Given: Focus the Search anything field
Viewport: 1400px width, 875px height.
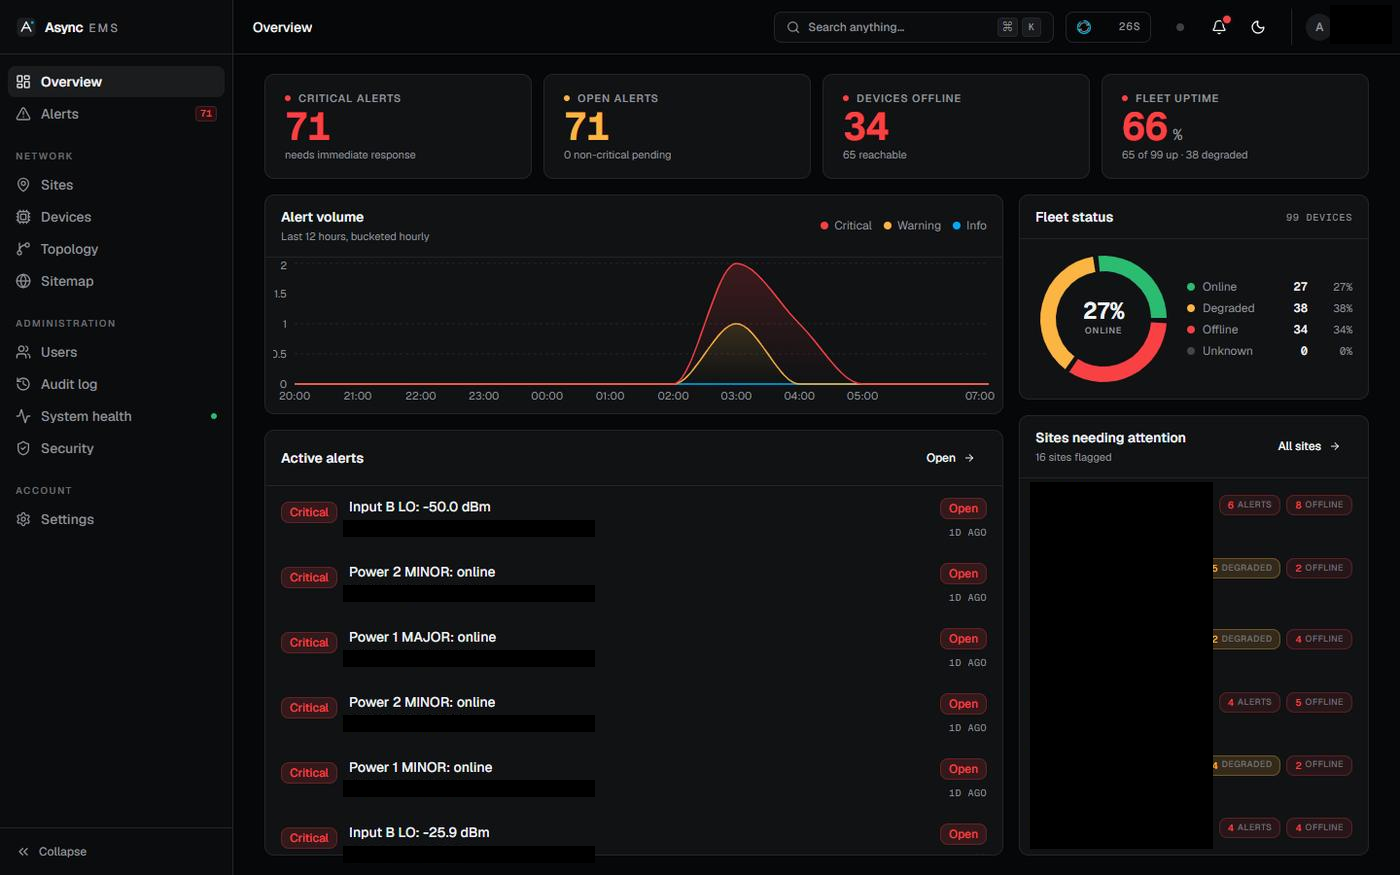Looking at the screenshot, I should [x=913, y=27].
